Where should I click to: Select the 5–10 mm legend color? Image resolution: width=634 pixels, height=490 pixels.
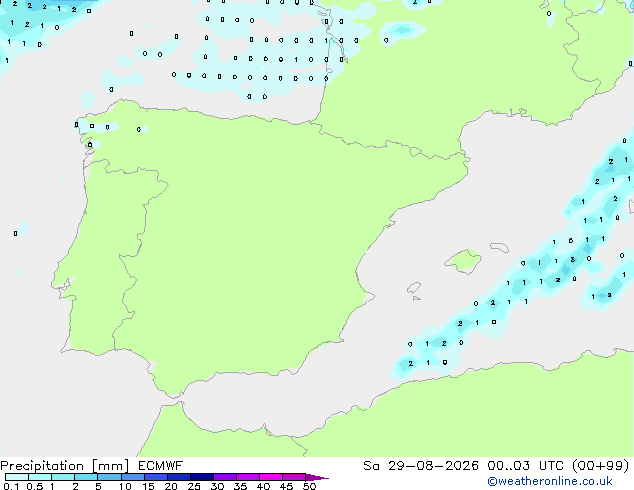click(109, 477)
